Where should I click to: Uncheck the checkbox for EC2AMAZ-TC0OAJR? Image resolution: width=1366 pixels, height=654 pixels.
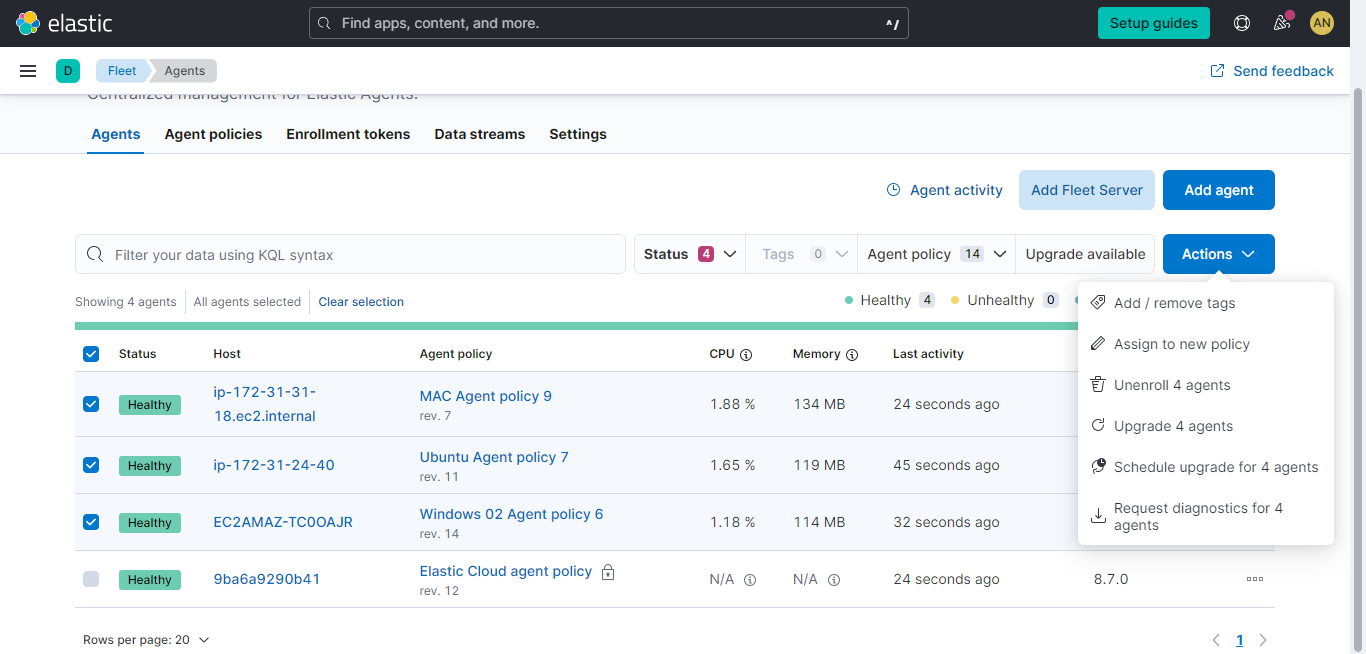91,522
